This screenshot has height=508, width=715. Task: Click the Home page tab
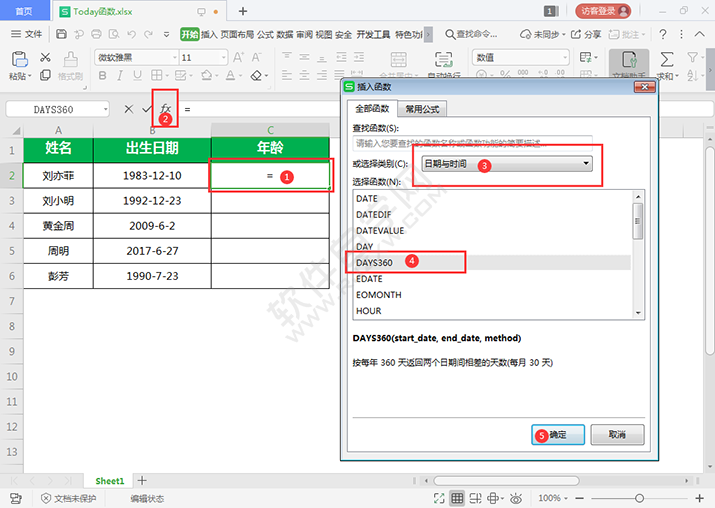(x=24, y=10)
